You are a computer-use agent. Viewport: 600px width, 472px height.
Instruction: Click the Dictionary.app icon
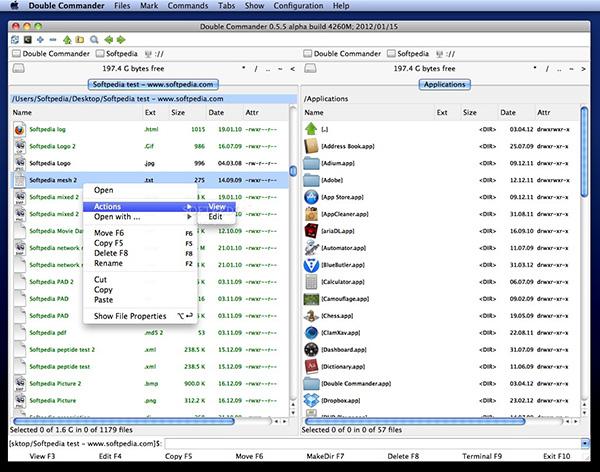[x=311, y=366]
